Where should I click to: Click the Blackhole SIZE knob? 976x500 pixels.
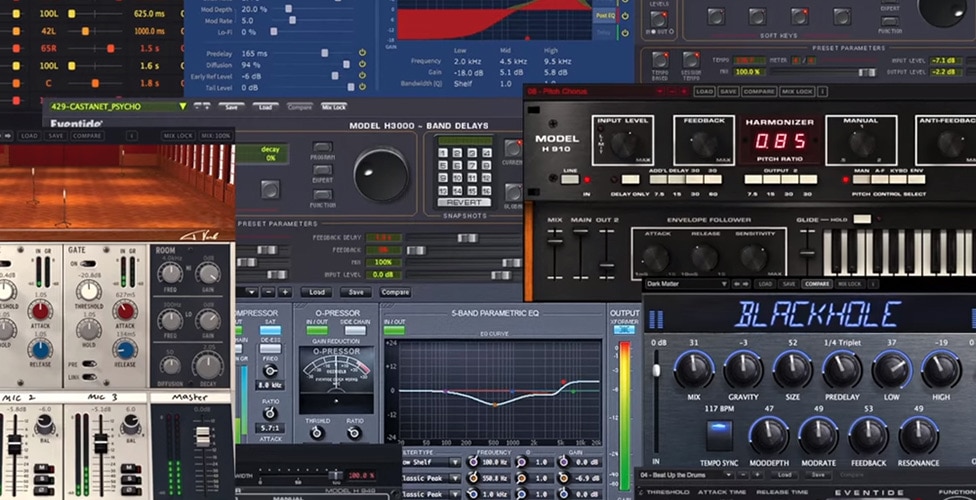coord(792,369)
